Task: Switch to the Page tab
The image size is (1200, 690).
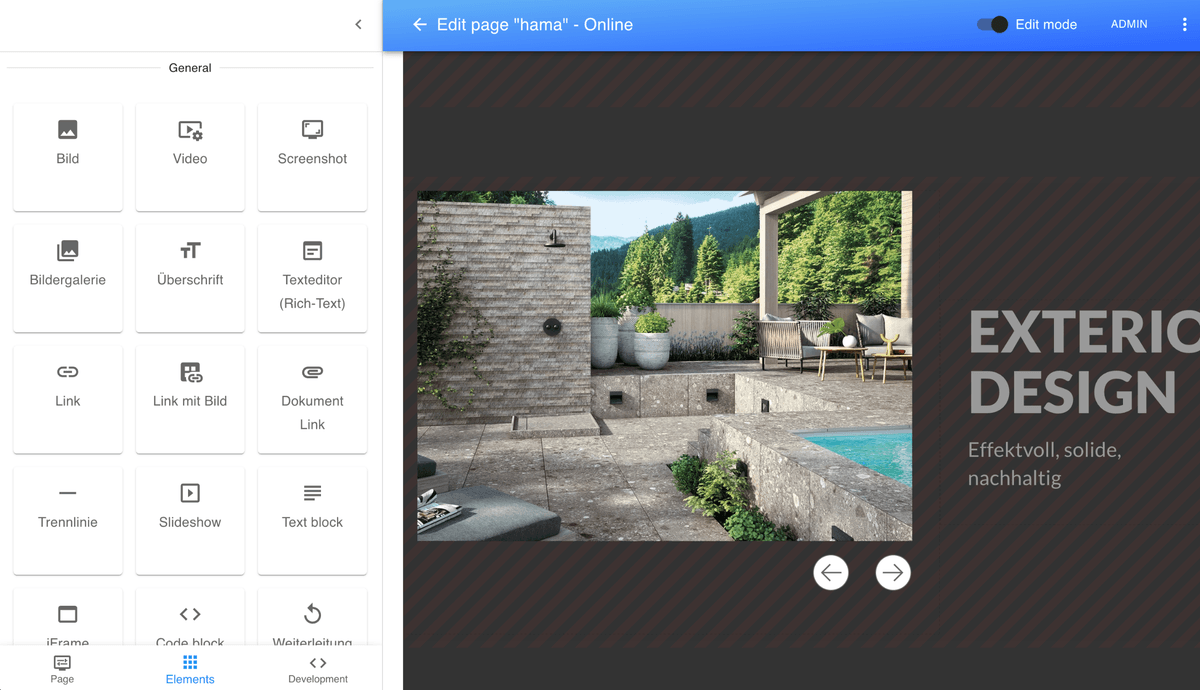Action: (62, 669)
